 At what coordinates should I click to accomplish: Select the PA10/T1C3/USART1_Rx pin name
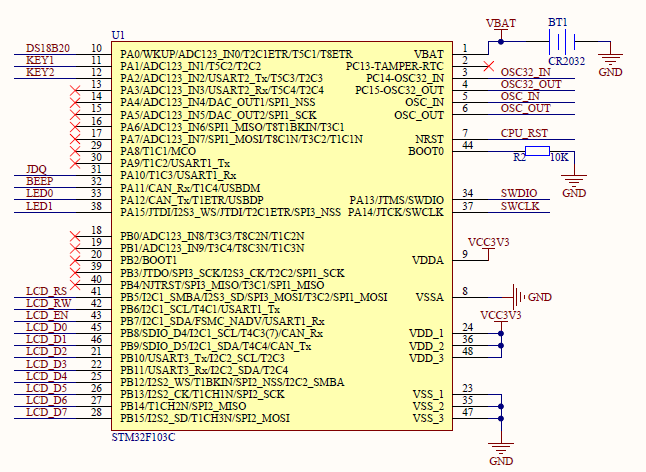click(x=178, y=175)
